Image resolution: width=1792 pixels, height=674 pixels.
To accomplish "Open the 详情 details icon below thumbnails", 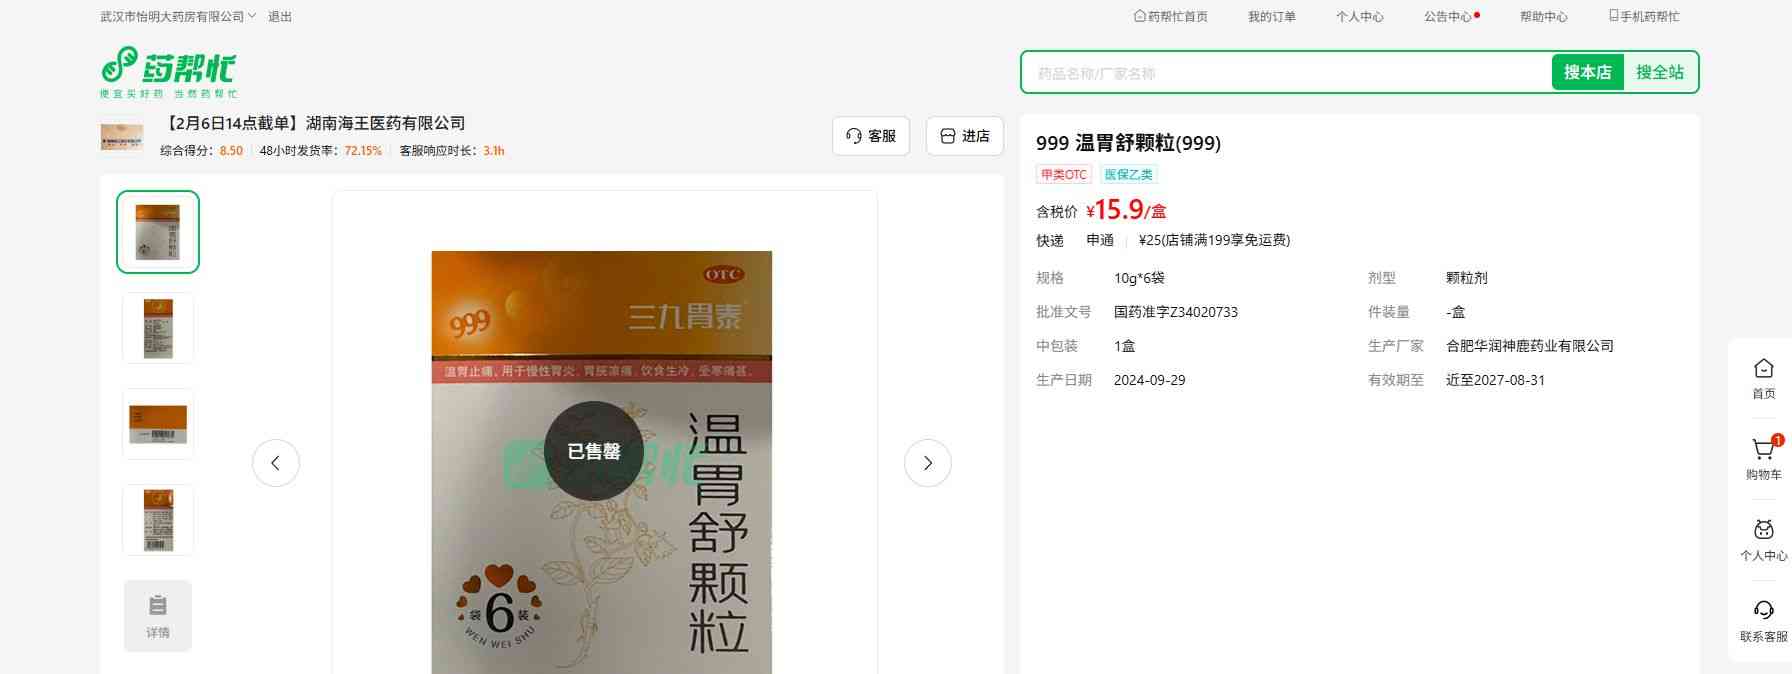I will (x=158, y=616).
